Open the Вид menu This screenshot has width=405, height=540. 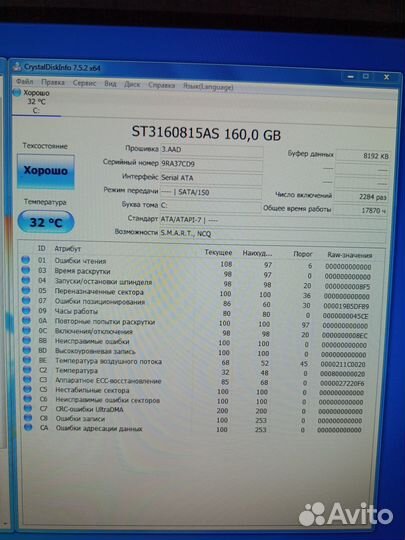[x=110, y=84]
